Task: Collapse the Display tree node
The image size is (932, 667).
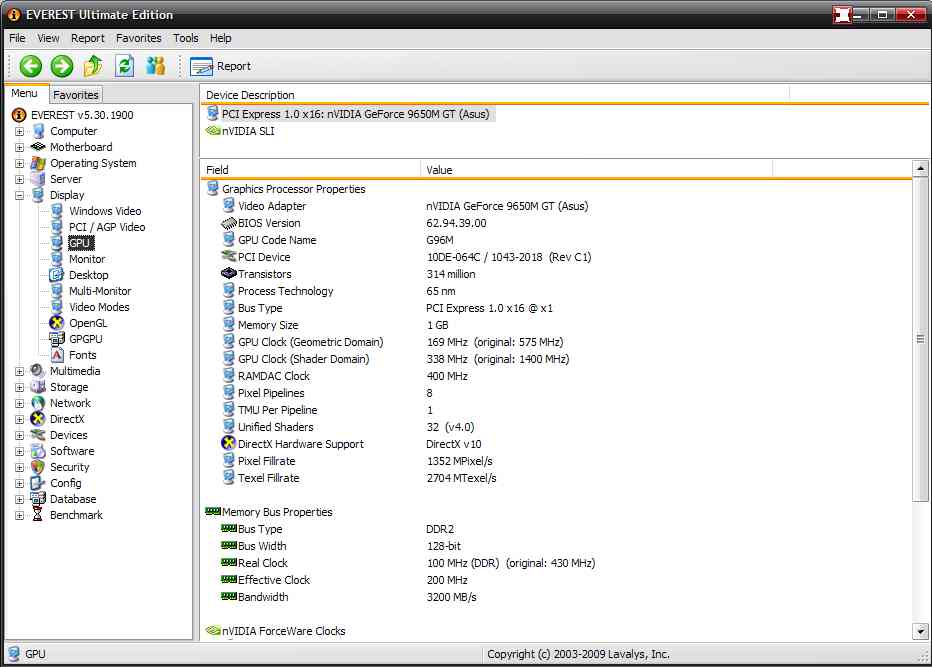Action: [20, 196]
